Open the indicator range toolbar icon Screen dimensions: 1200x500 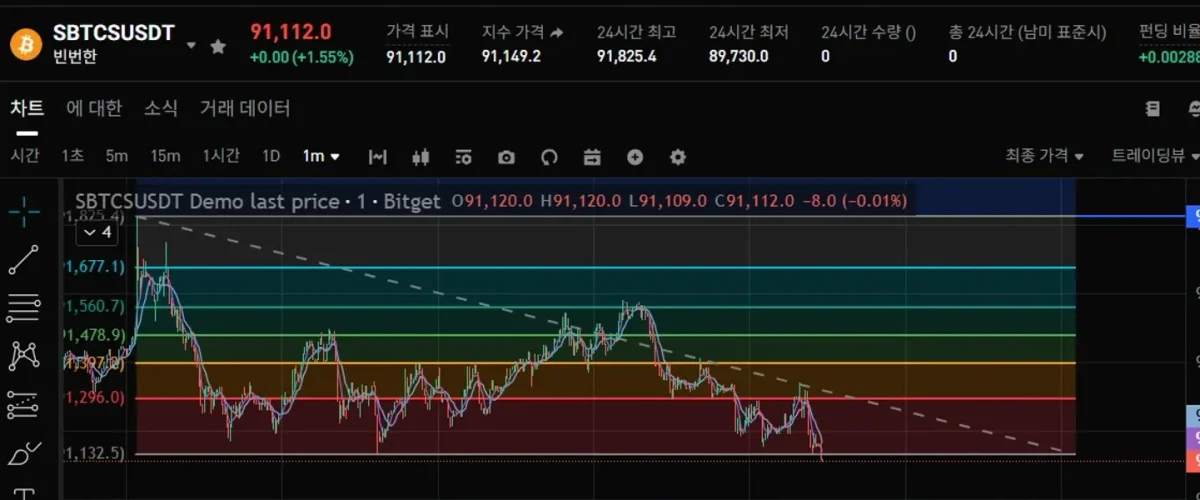tap(377, 157)
